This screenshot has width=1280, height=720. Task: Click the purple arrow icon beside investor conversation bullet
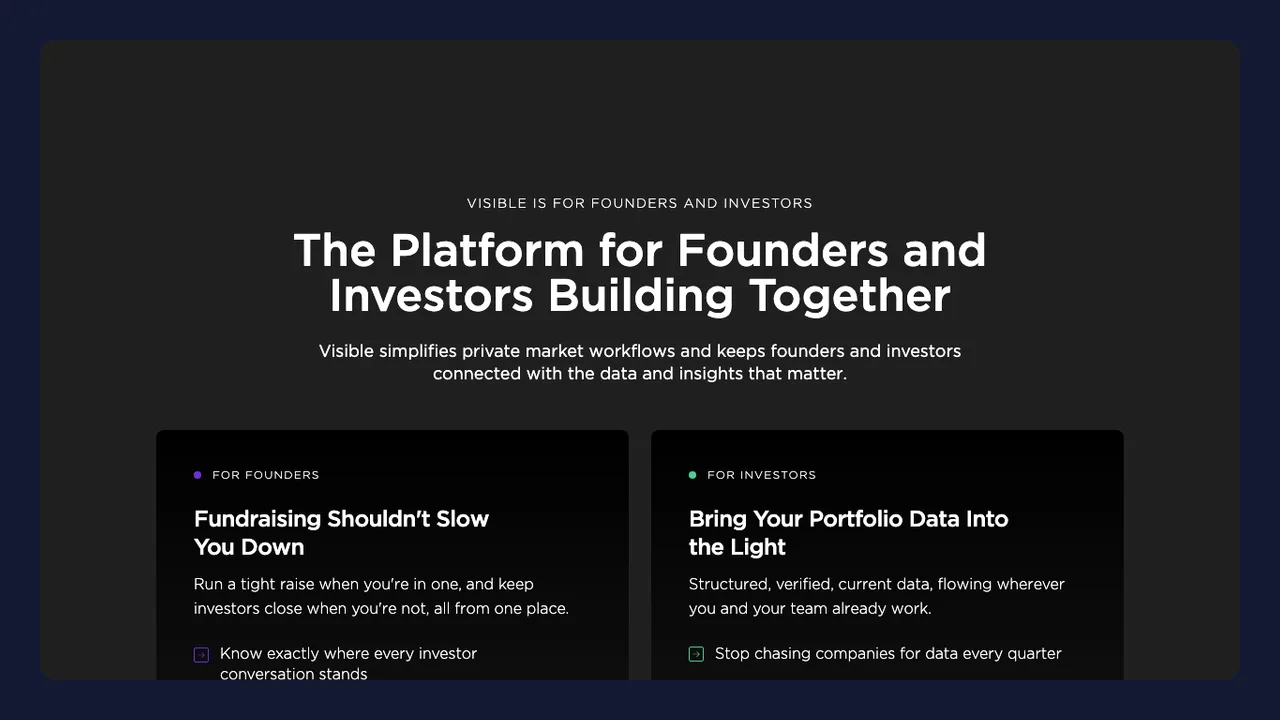click(x=201, y=655)
